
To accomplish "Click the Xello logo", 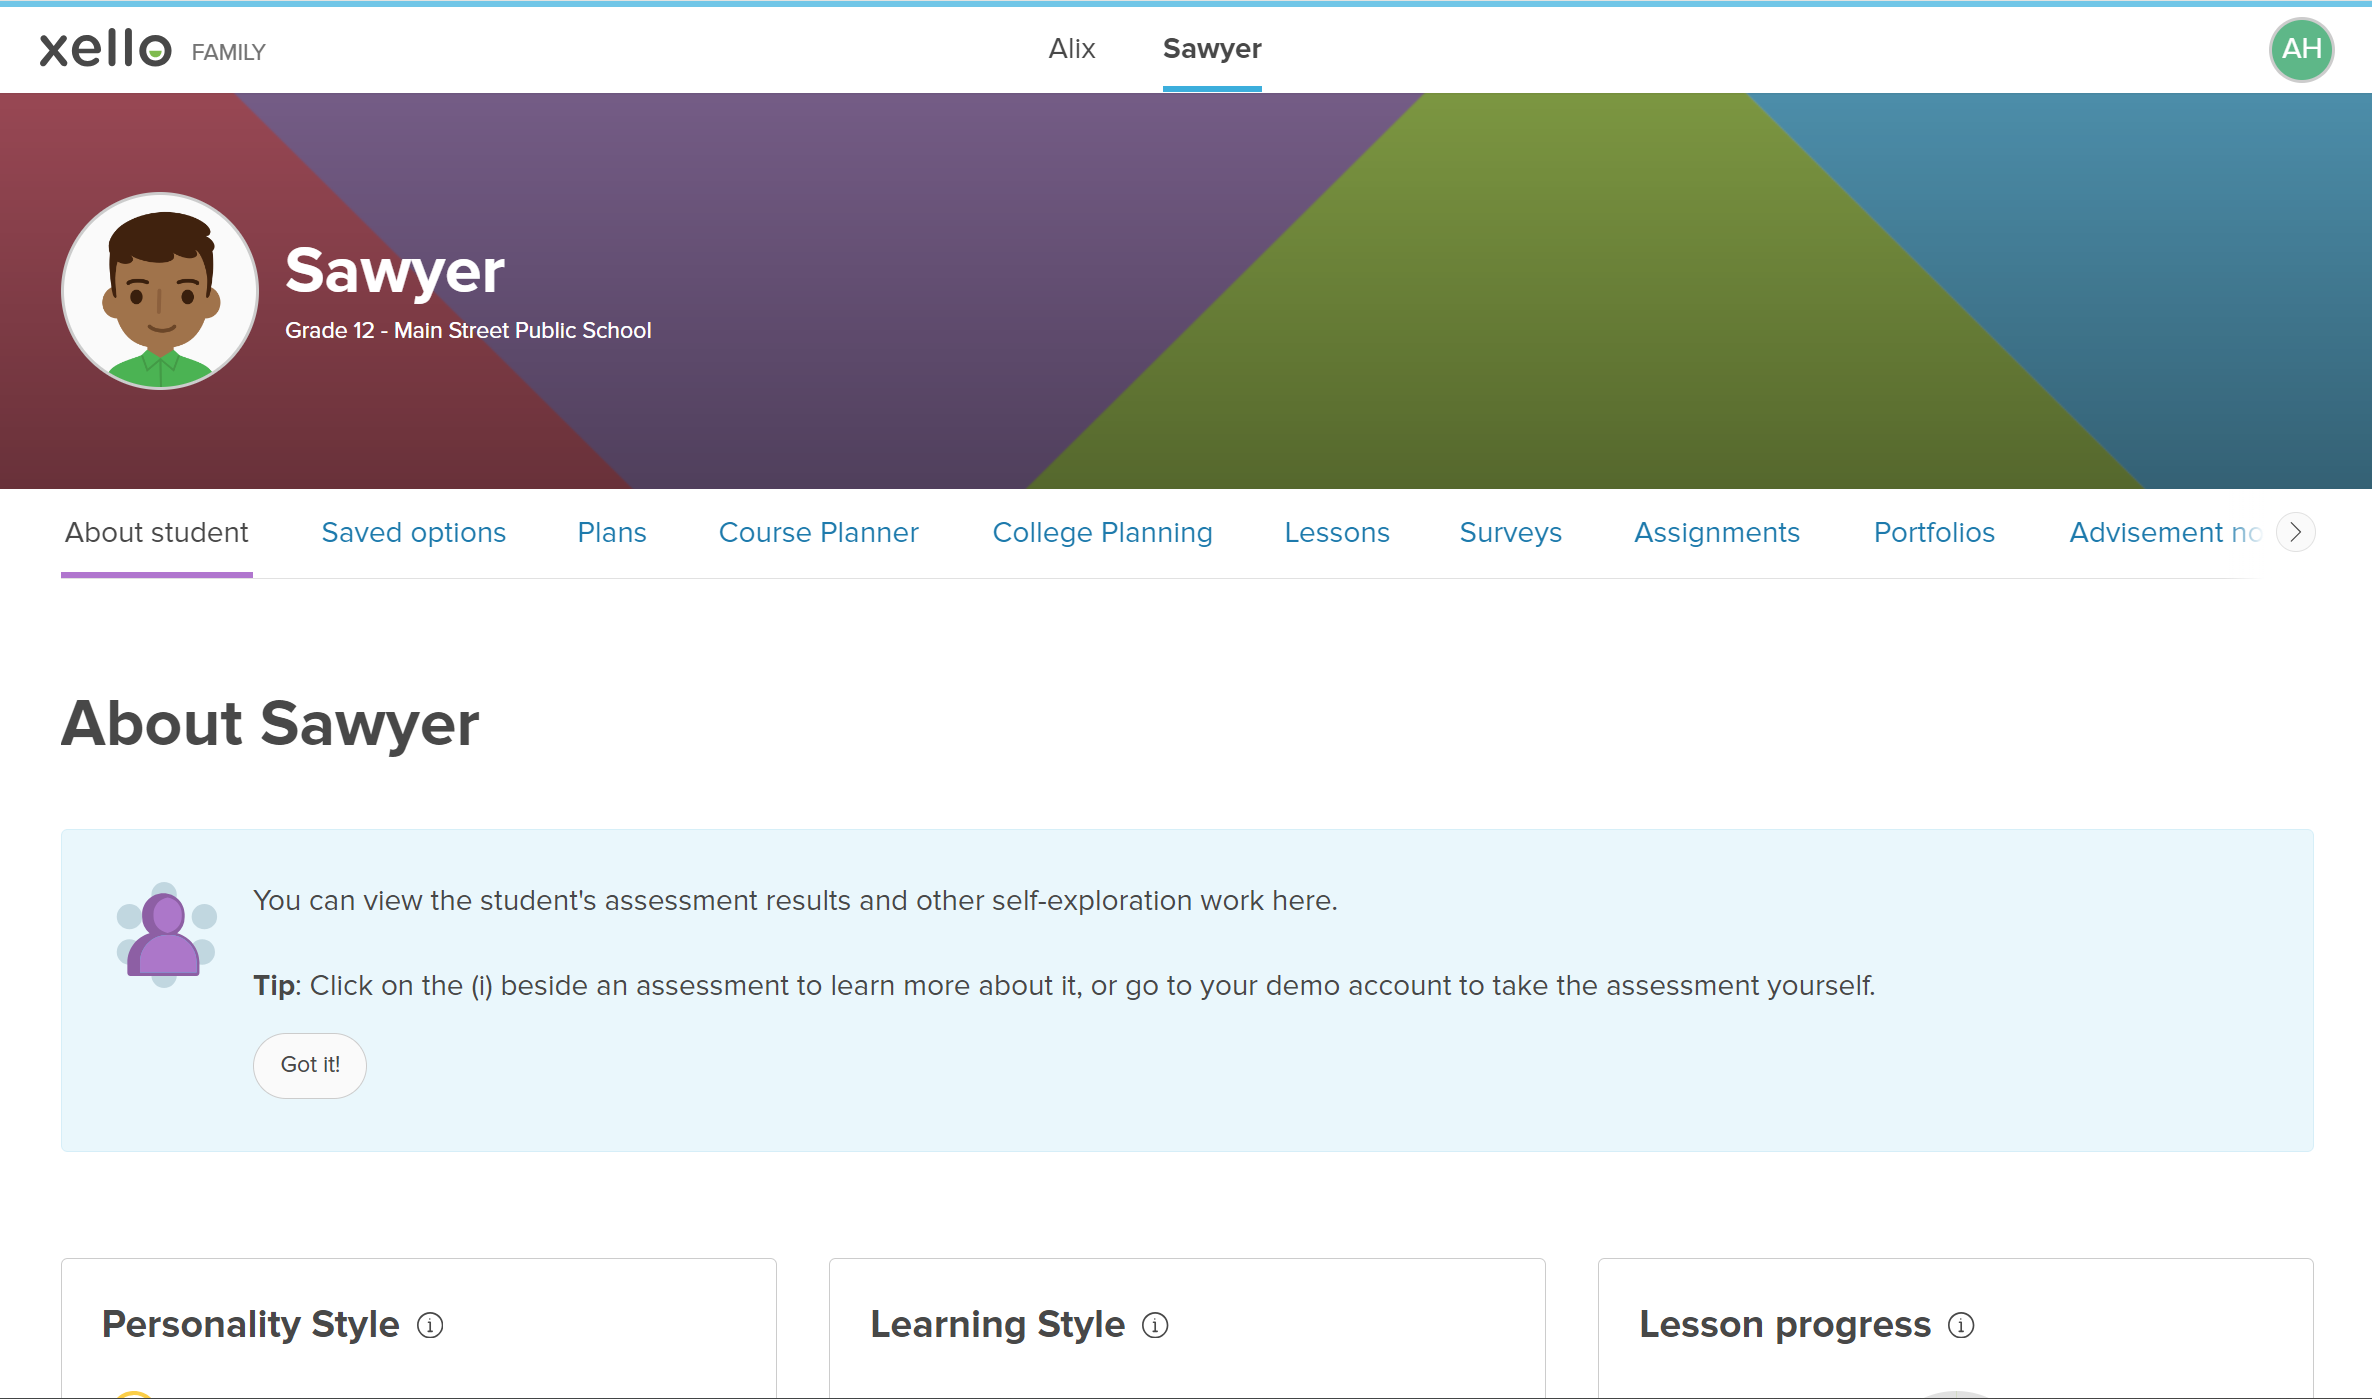I will (x=105, y=49).
